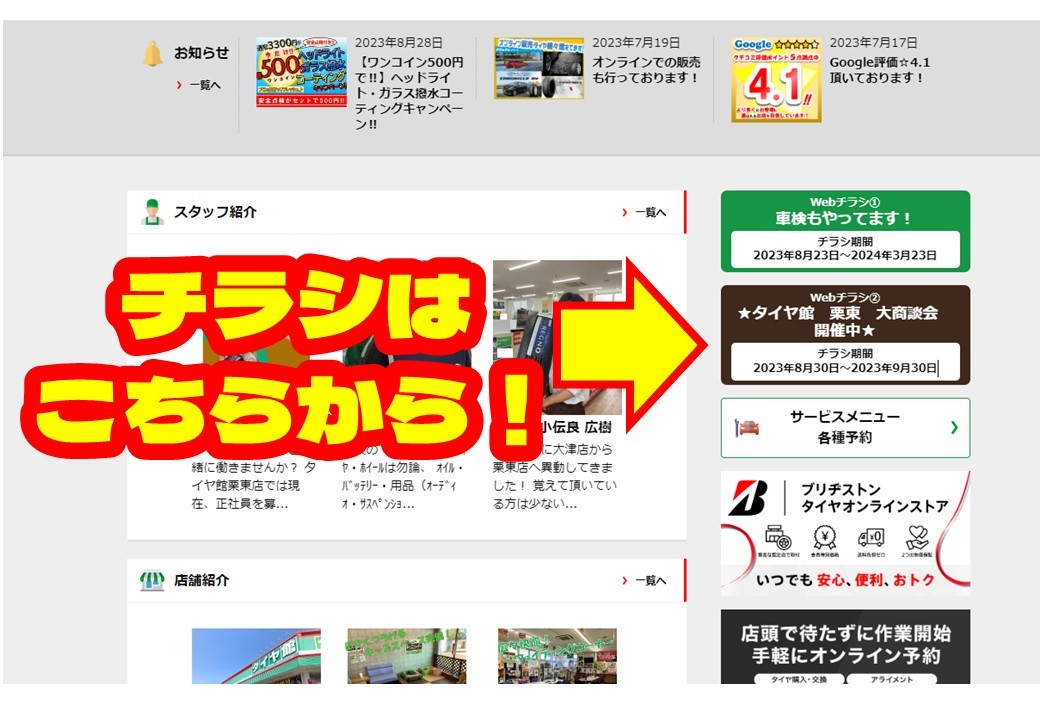The height and width of the screenshot is (720, 1040).
Task: Open the online tire sales news thumbnail
Action: point(539,68)
